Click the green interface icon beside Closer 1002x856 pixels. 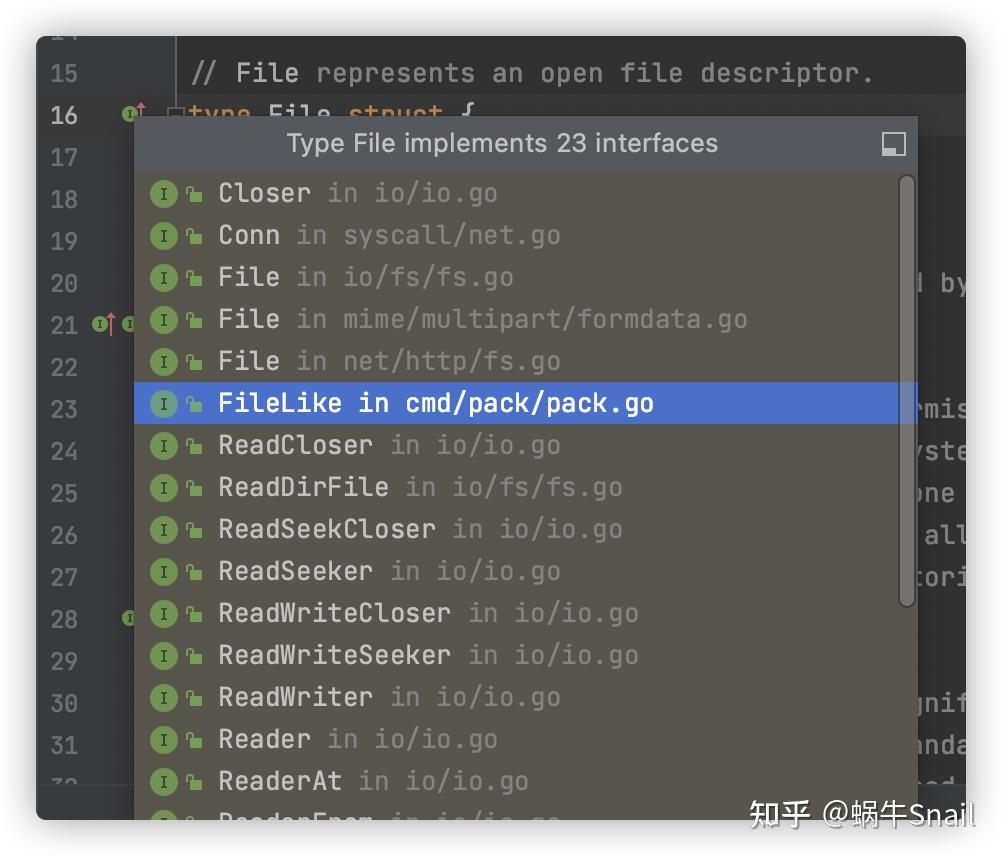[163, 194]
